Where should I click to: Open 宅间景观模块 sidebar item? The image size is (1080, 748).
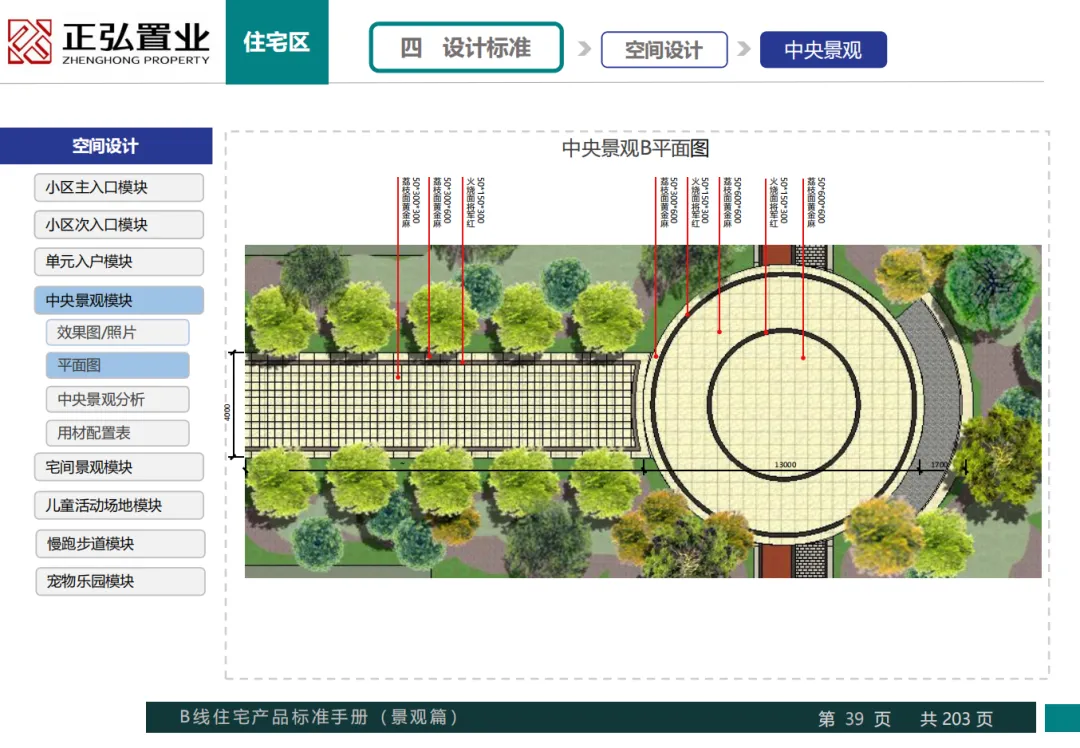point(118,467)
